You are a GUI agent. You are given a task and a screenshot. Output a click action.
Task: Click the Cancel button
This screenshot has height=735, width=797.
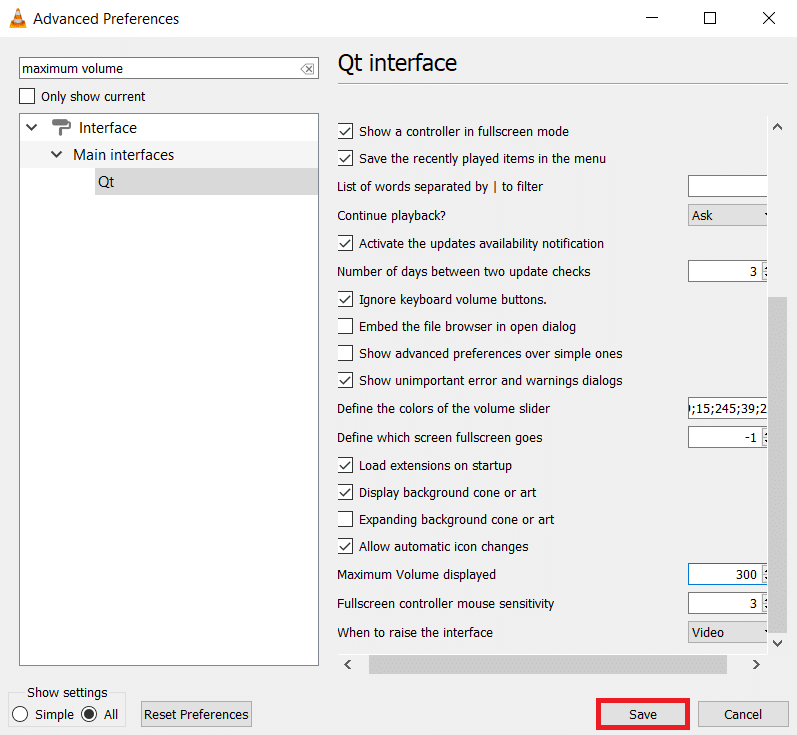pos(742,714)
